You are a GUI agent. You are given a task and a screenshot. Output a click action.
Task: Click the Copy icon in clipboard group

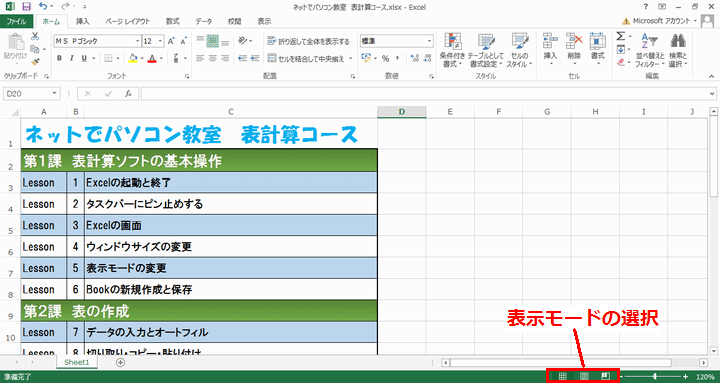click(x=35, y=49)
